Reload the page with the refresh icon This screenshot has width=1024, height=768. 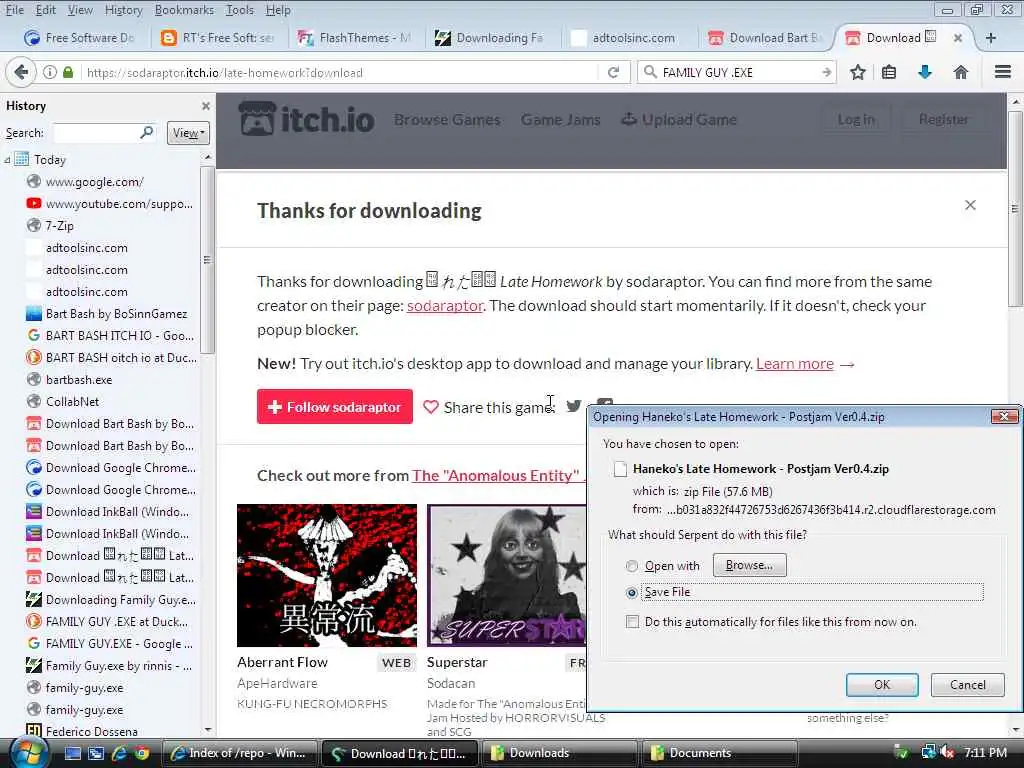(613, 72)
